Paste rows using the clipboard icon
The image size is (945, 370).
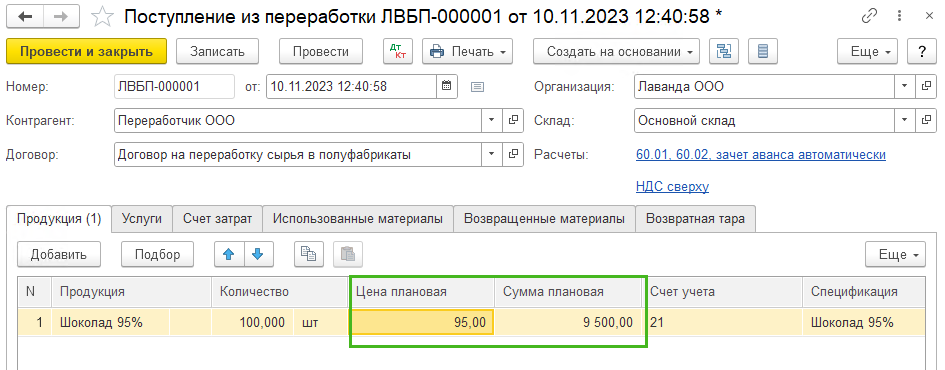click(x=348, y=254)
